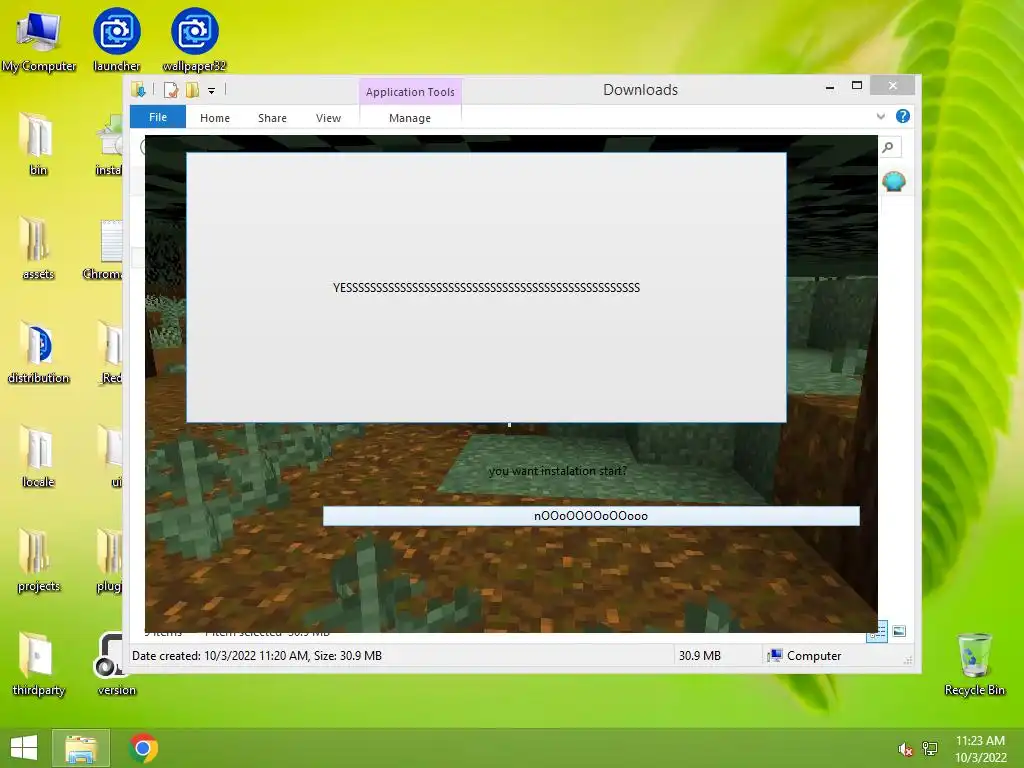Click the YESSSSSS button in the installer
This screenshot has width=1024, height=768.
pyautogui.click(x=486, y=287)
